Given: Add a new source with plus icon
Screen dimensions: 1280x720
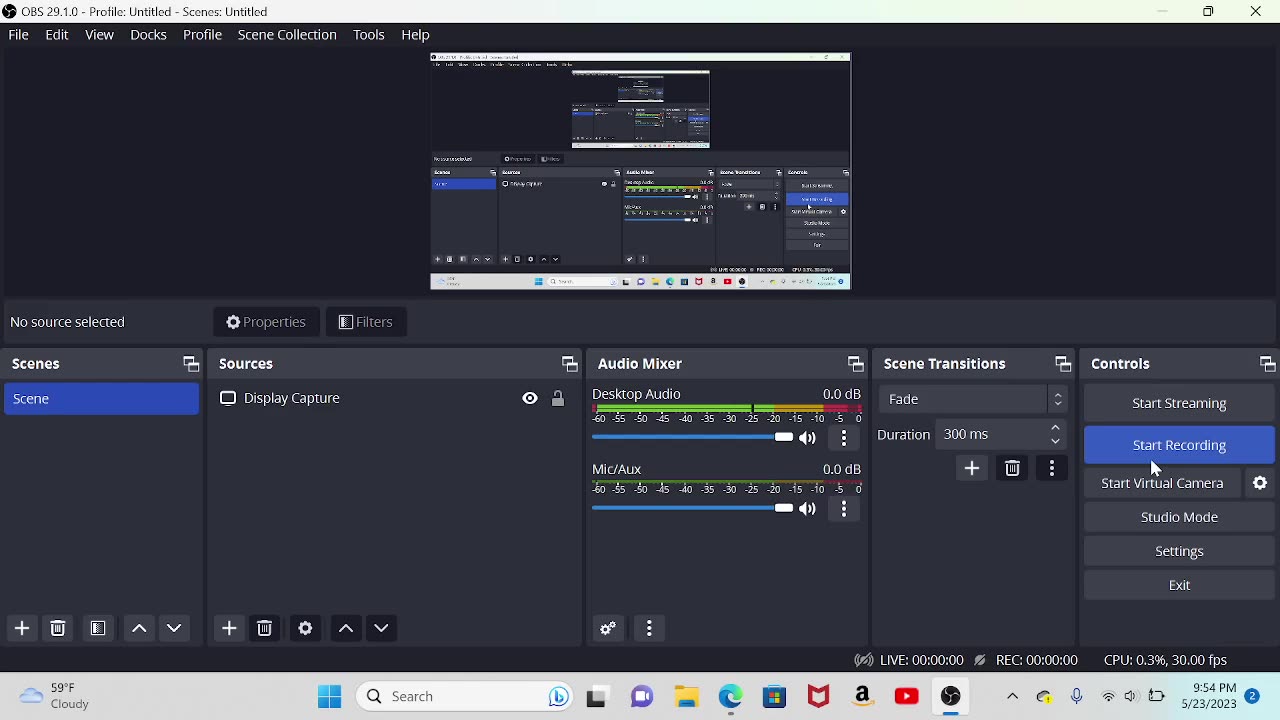Looking at the screenshot, I should (229, 628).
